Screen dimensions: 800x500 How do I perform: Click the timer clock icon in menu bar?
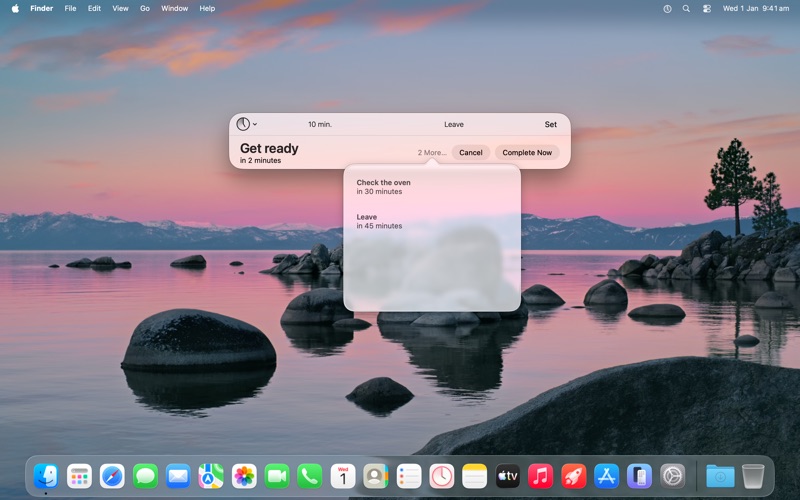tap(667, 9)
